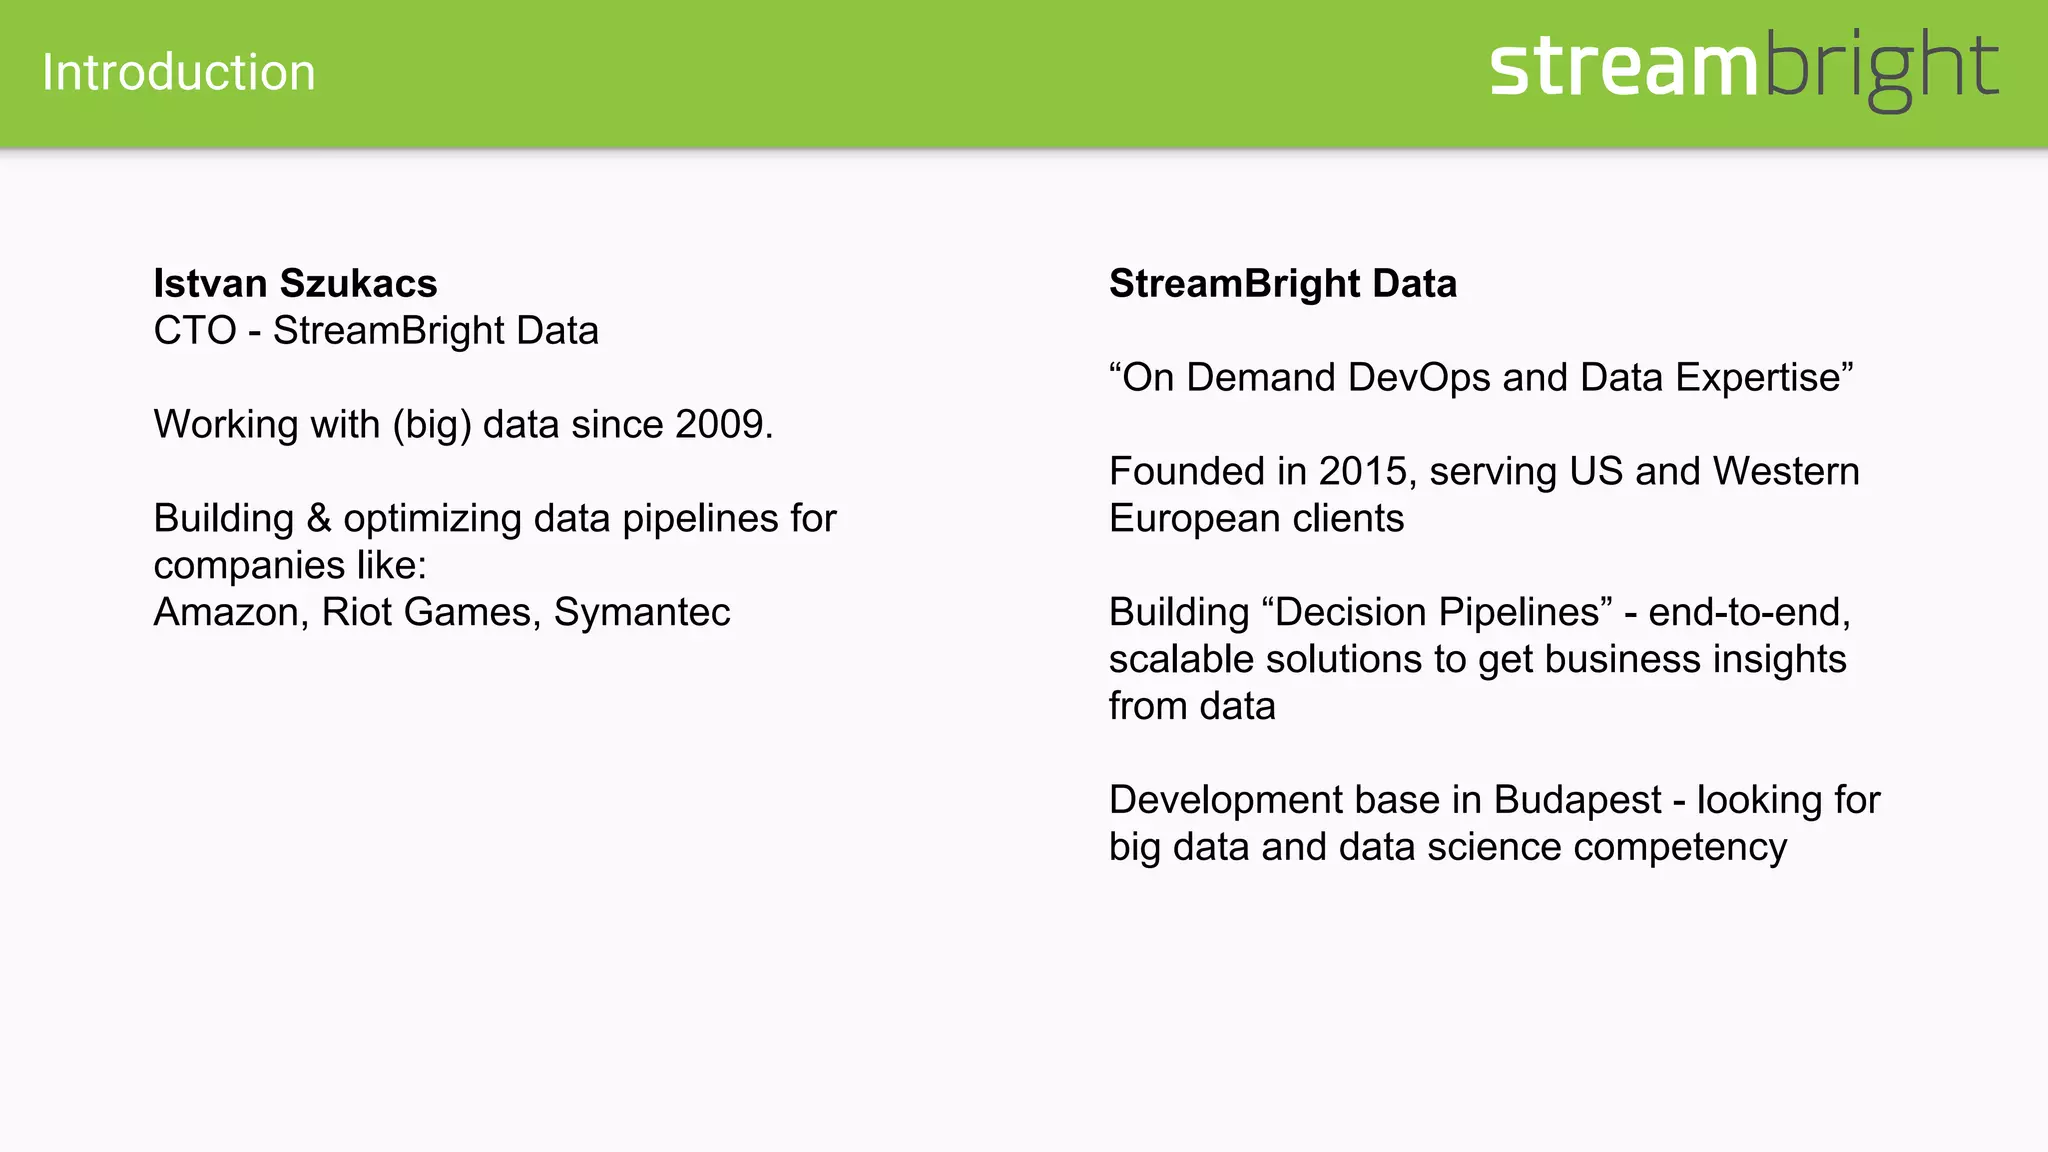The image size is (2048, 1152).
Task: Click the gray "bright" part of the logo
Action: tap(1880, 70)
